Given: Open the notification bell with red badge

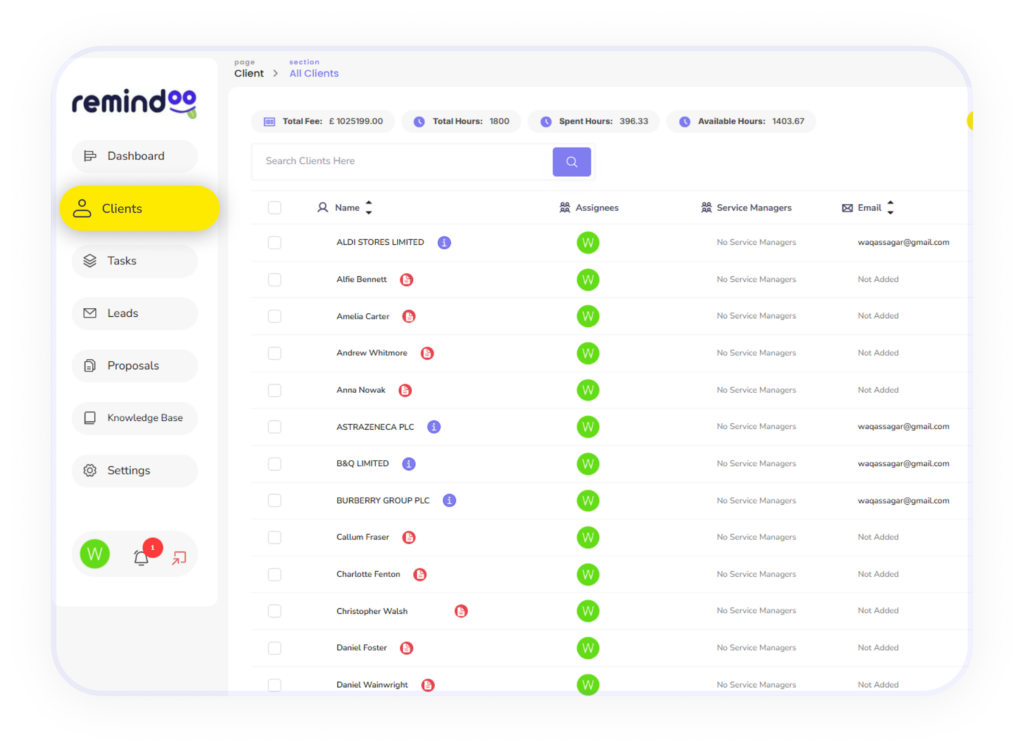Looking at the screenshot, I should 141,557.
